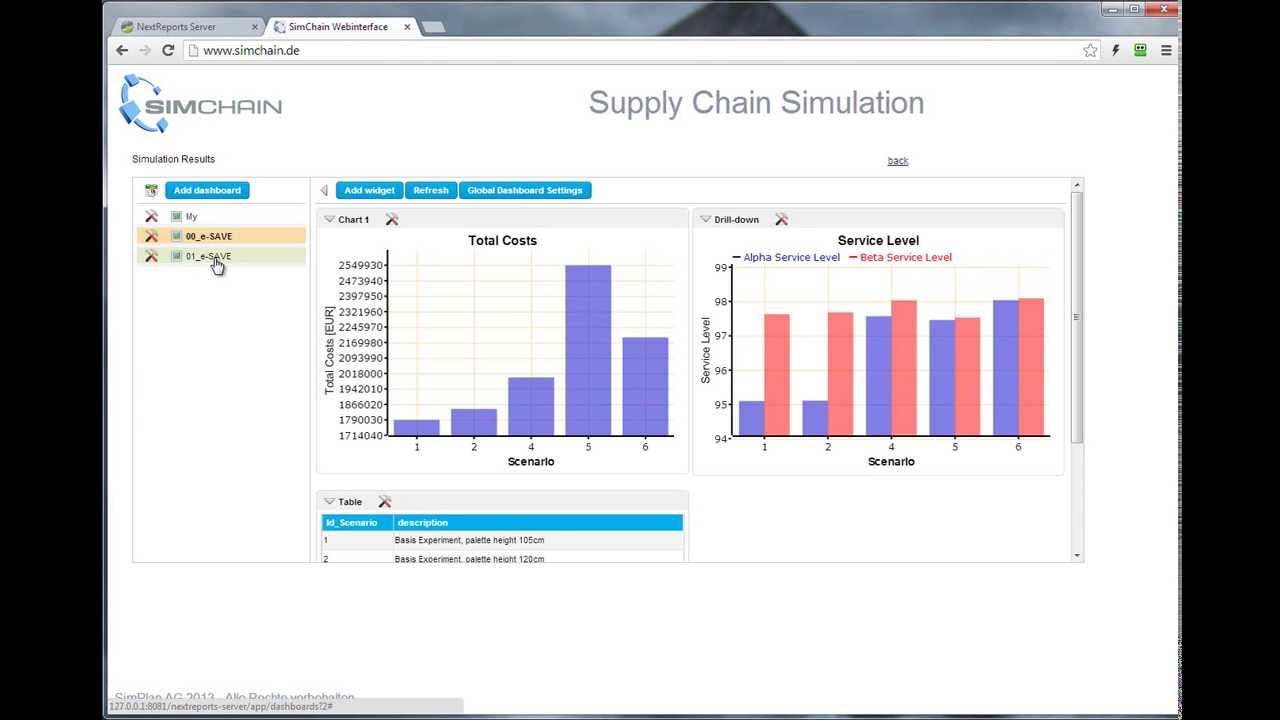Go back in the browser
Screen dimensions: 1280x720
click(122, 50)
